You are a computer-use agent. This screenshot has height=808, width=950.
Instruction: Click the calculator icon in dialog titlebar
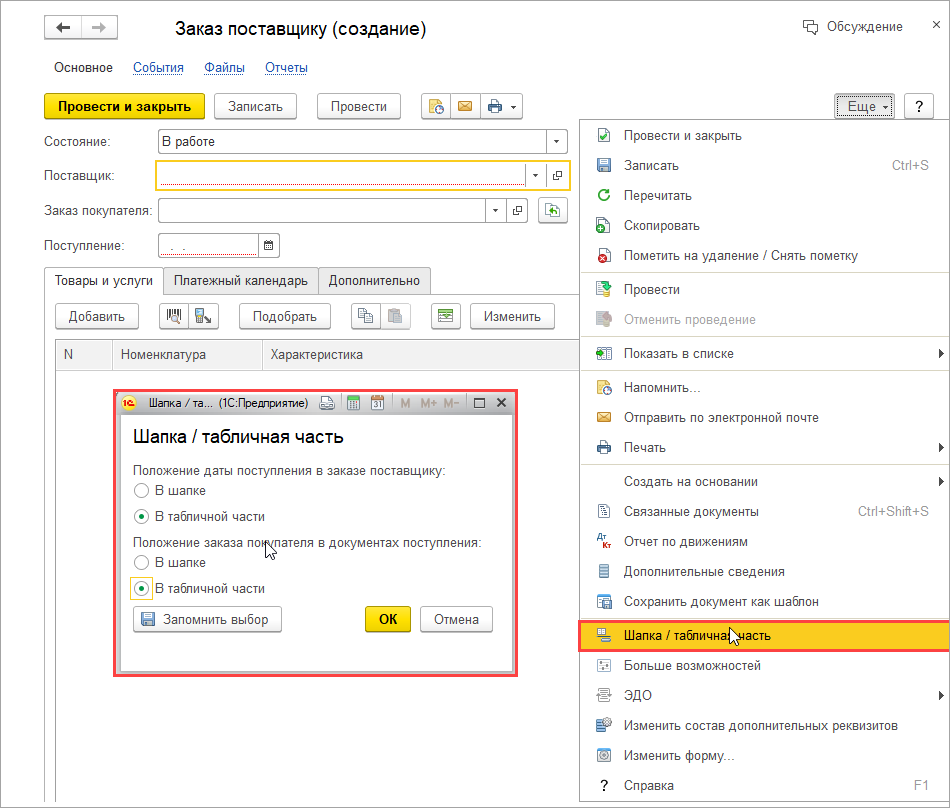[353, 403]
